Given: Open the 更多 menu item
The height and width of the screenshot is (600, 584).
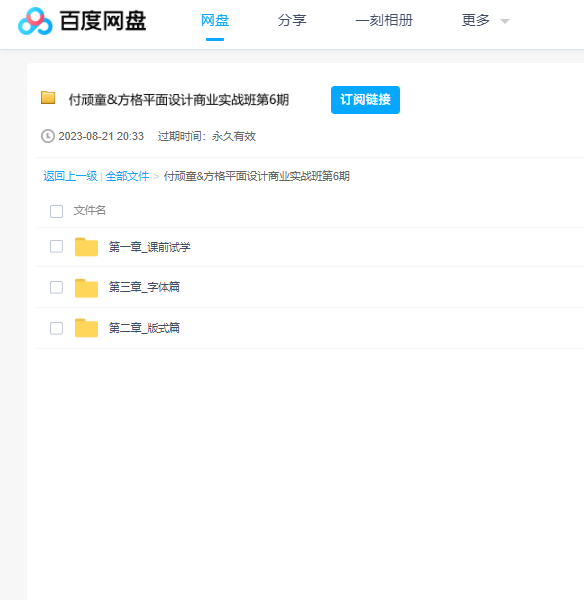Looking at the screenshot, I should click(476, 20).
